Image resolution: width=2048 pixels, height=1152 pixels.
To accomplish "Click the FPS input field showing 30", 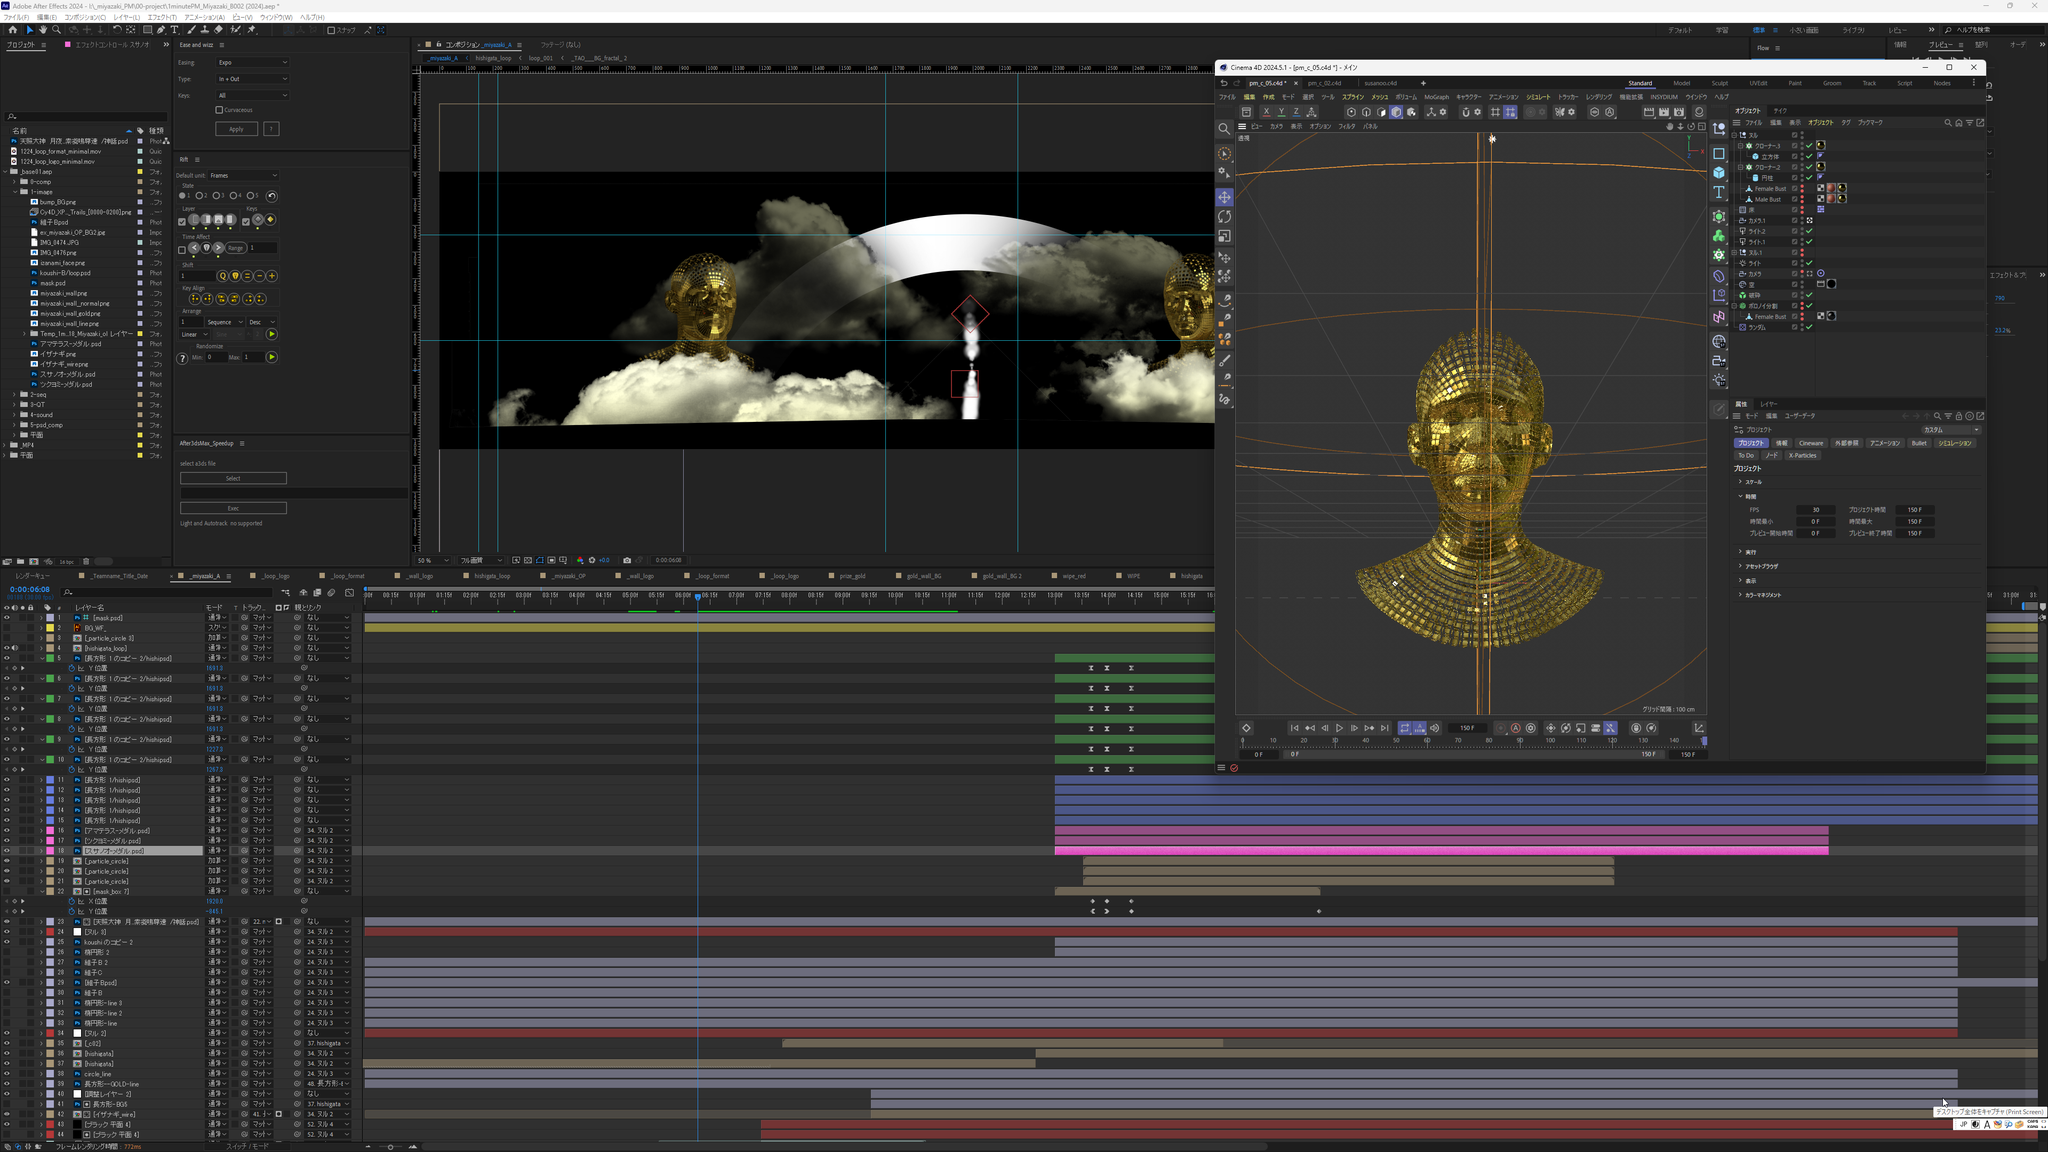I will 1815,510.
